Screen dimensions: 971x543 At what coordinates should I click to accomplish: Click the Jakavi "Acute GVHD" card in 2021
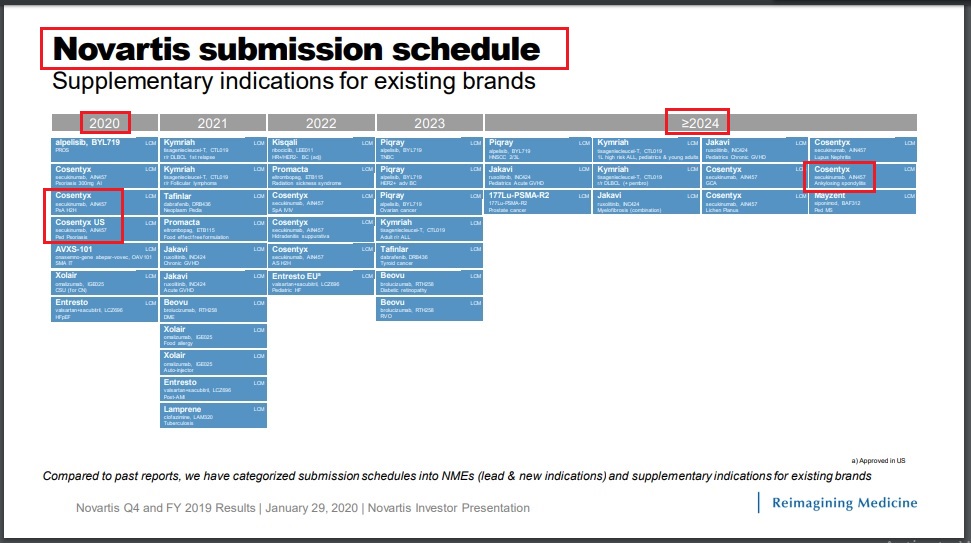(213, 282)
